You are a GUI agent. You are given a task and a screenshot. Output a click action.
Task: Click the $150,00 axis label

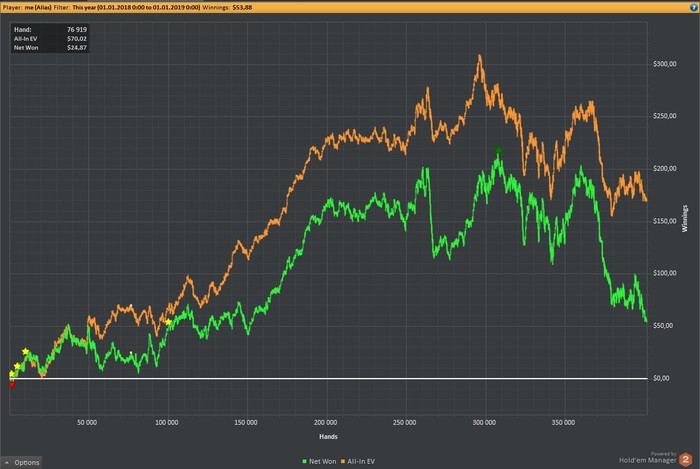(x=664, y=221)
